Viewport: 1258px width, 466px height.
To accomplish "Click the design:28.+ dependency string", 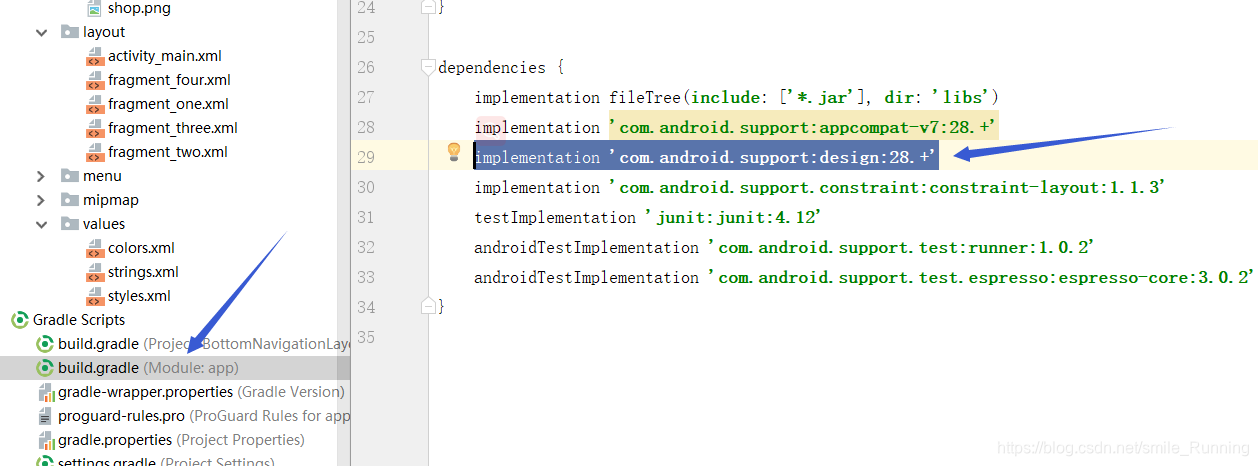I will click(773, 157).
